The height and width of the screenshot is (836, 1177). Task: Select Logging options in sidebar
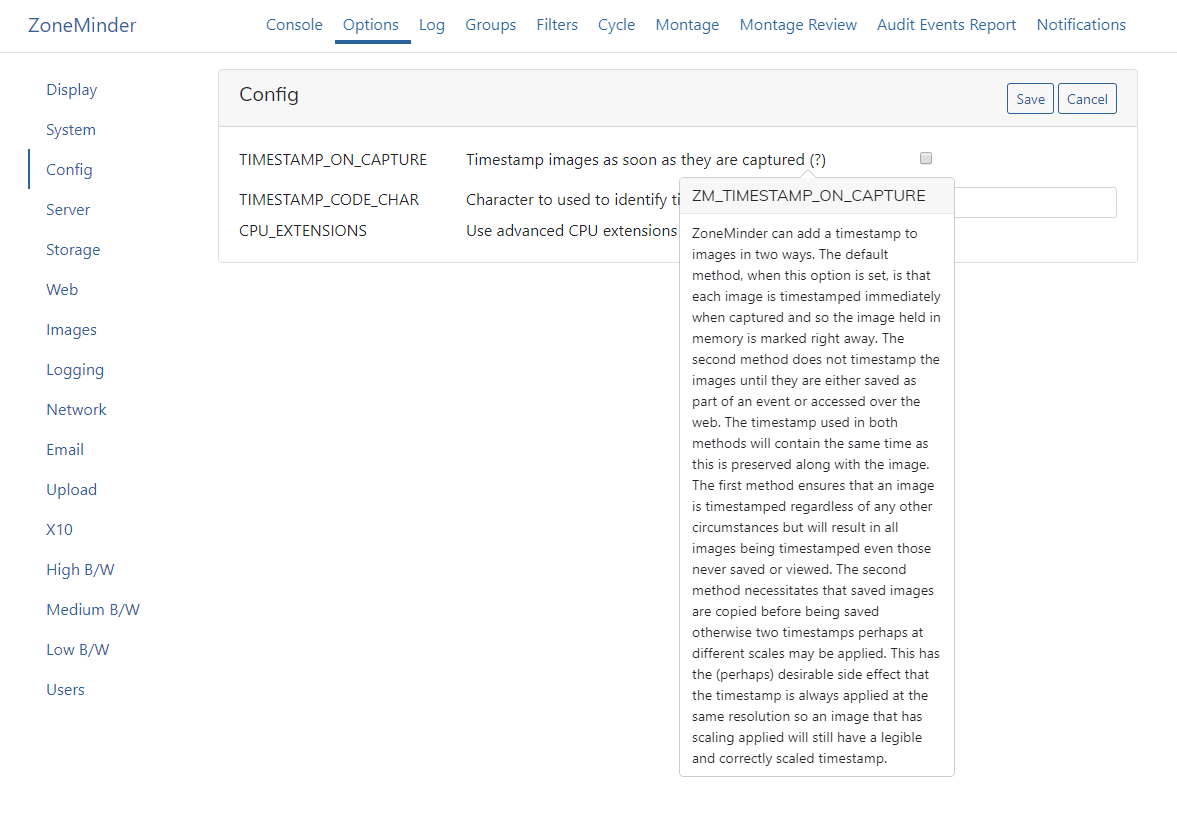click(x=75, y=370)
